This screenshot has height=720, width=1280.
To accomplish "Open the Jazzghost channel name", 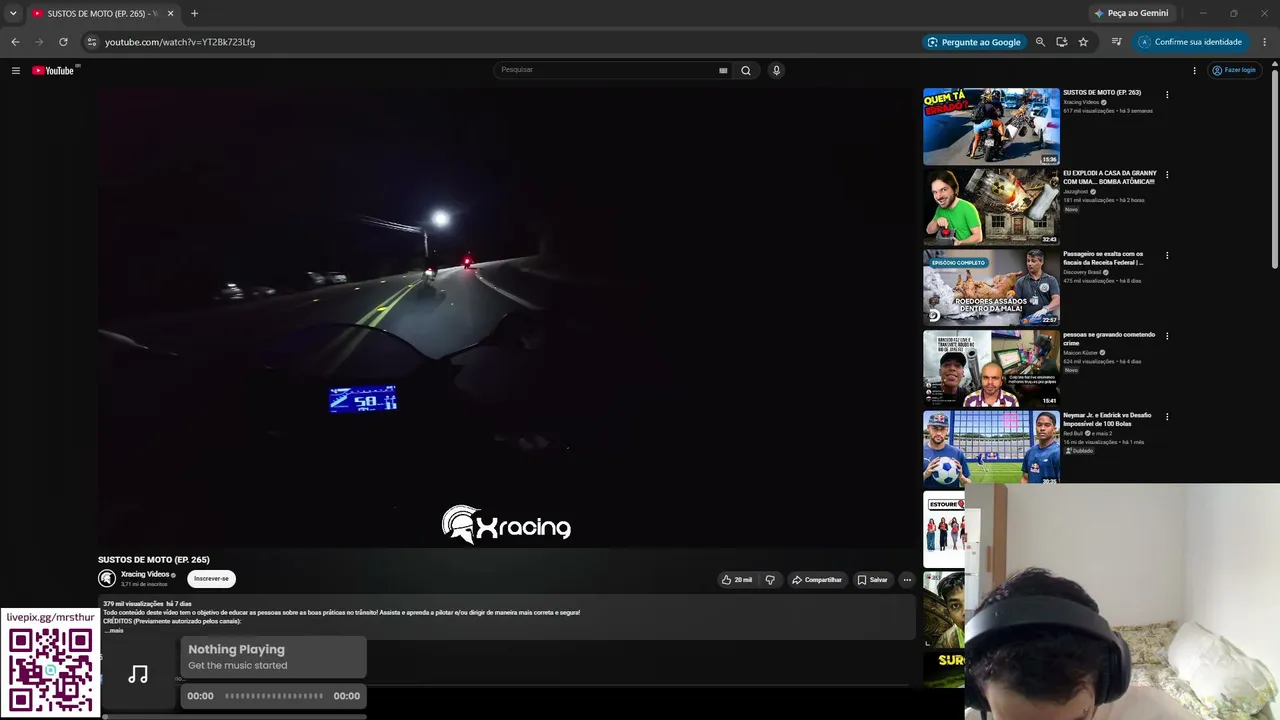I will pyautogui.click(x=1076, y=191).
